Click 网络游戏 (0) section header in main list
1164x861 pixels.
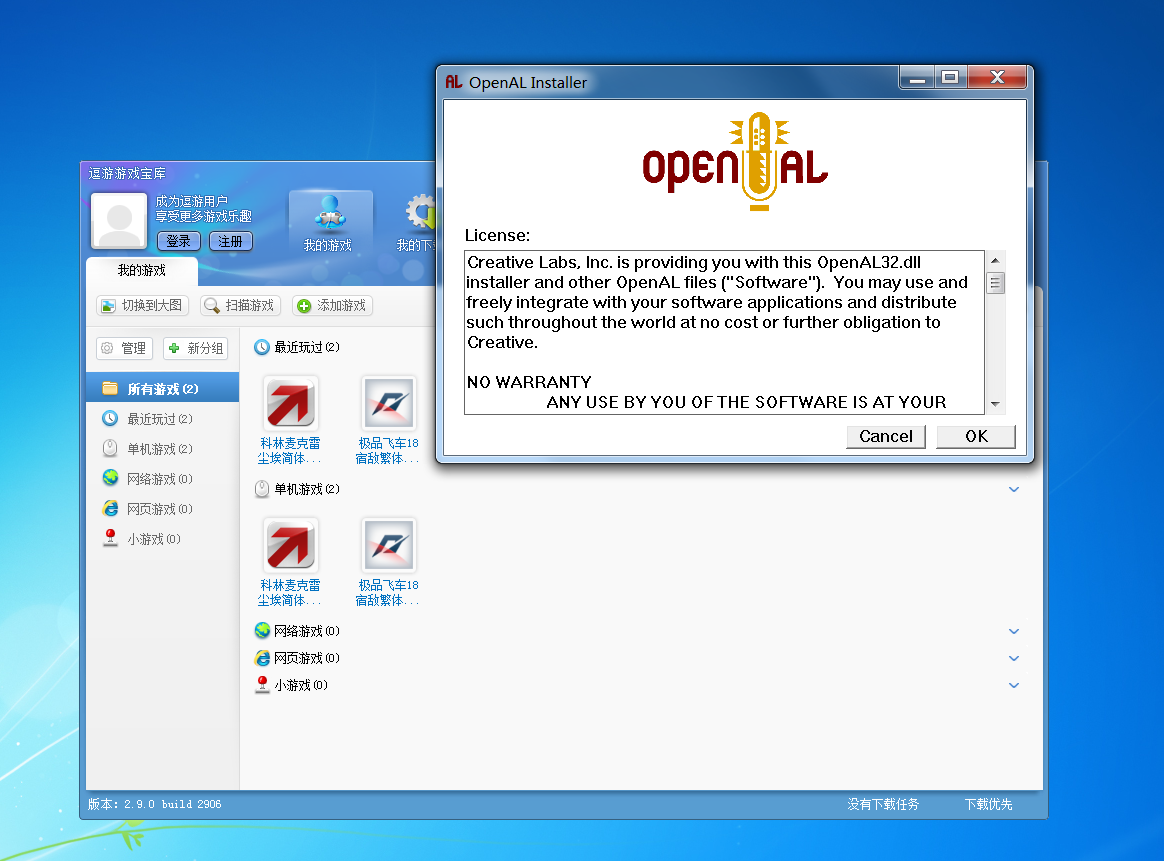[298, 631]
